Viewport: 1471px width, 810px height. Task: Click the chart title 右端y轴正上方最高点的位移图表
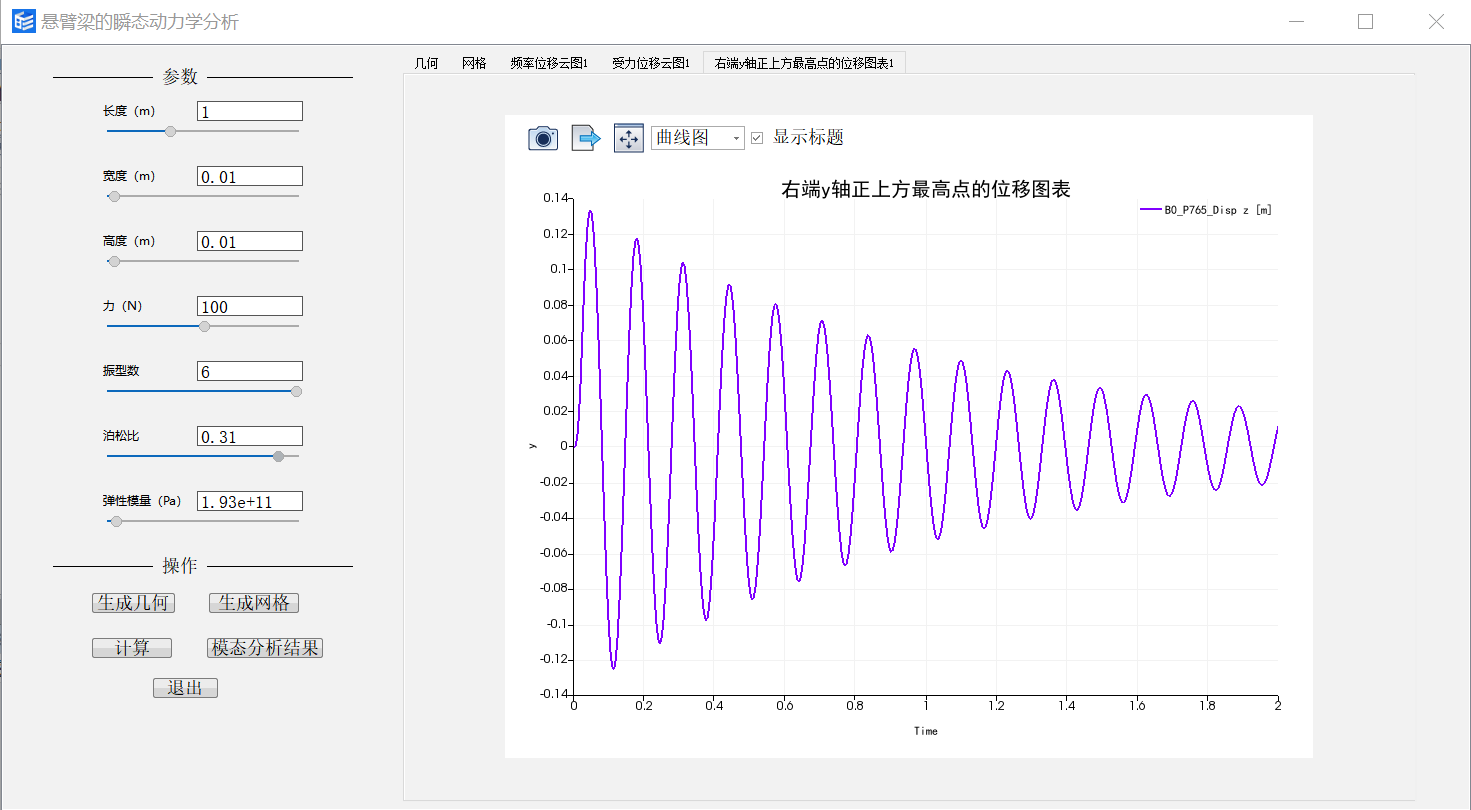[x=926, y=189]
